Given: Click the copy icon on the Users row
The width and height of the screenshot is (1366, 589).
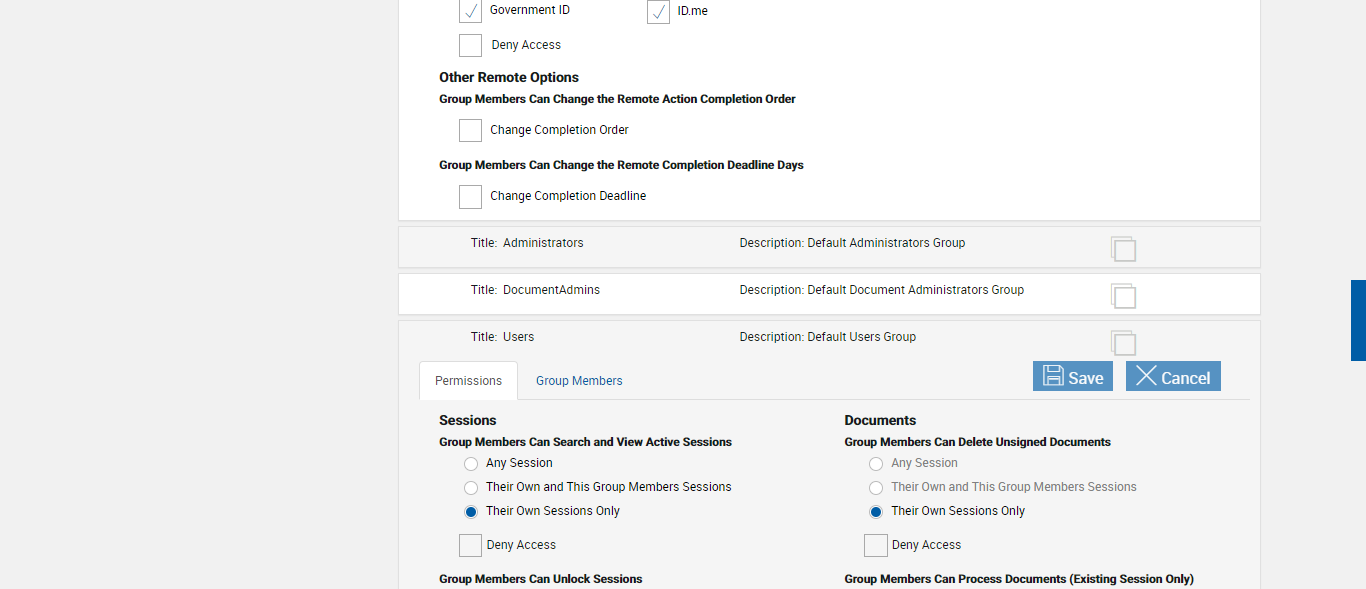Looking at the screenshot, I should point(1123,343).
